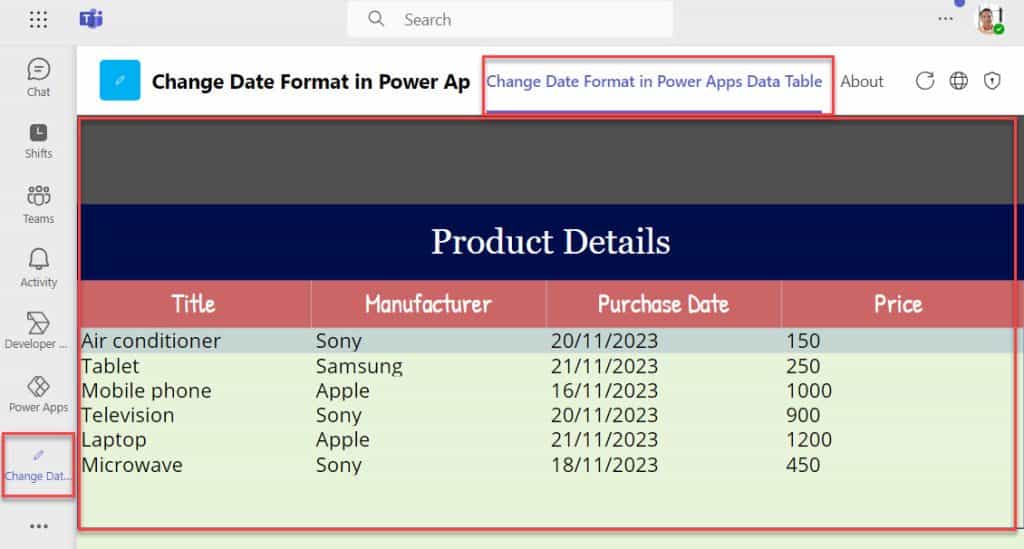
Task: Click the price value 450
Action: (x=803, y=465)
